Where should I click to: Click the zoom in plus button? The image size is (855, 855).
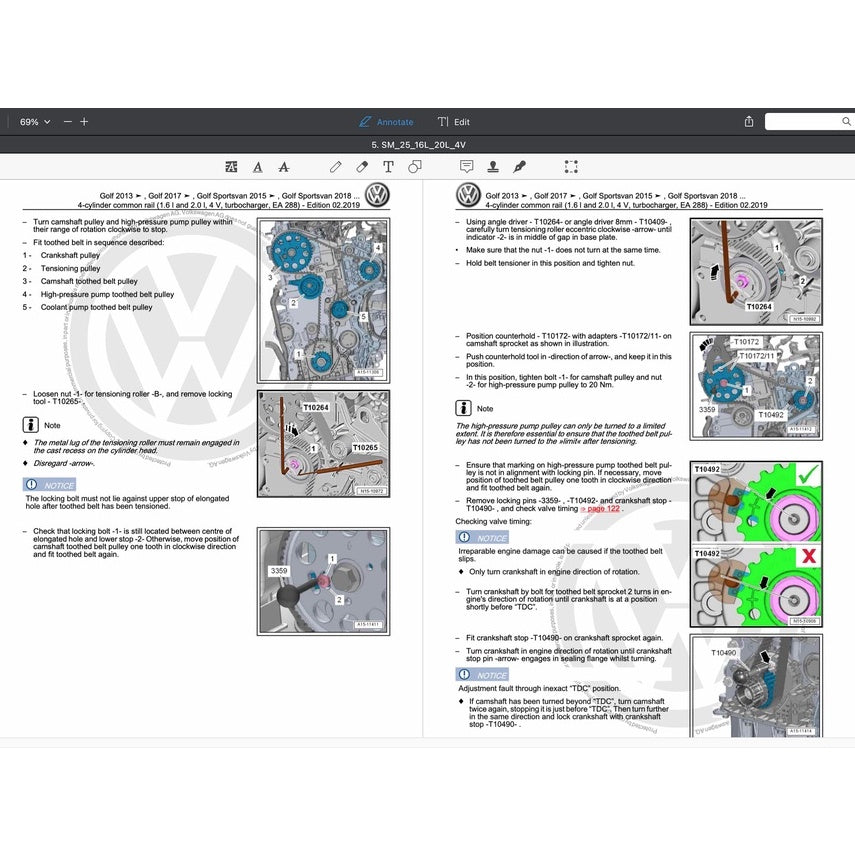coord(84,122)
